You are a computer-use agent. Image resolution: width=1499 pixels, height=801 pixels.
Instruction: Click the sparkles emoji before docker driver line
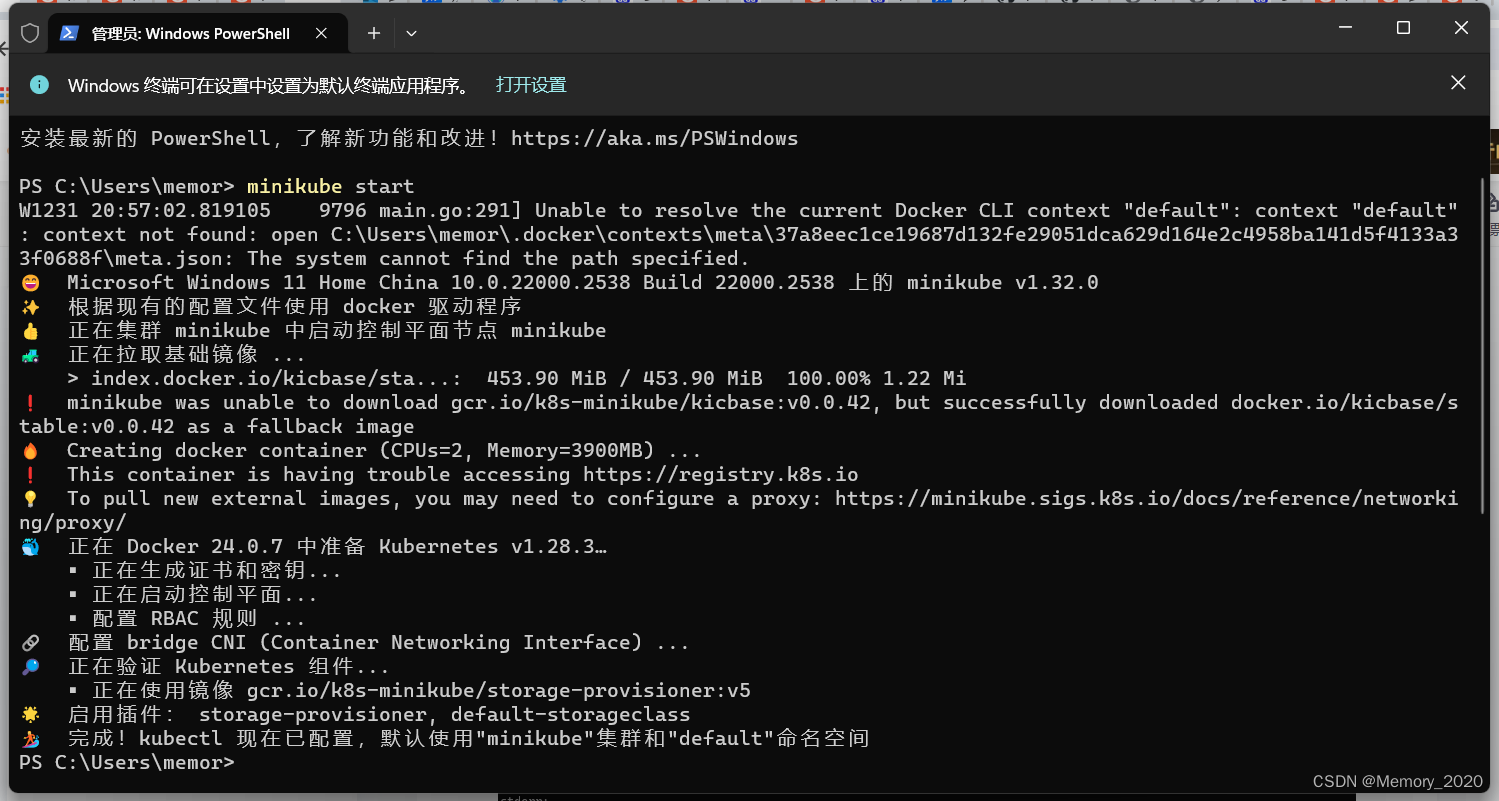29,307
